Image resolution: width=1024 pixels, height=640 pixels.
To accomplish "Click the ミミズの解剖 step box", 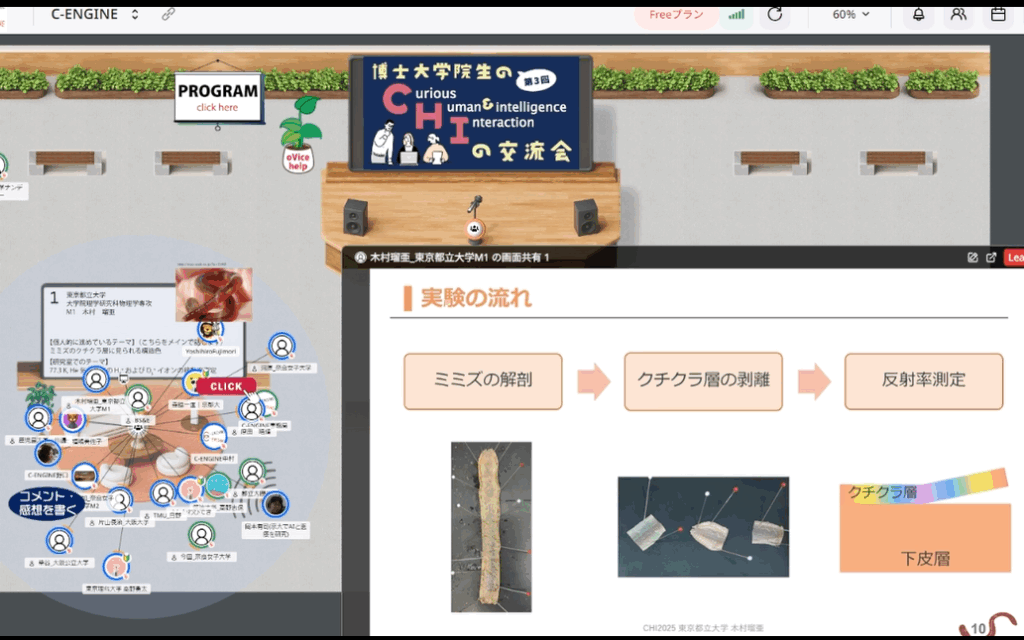I will pos(483,381).
